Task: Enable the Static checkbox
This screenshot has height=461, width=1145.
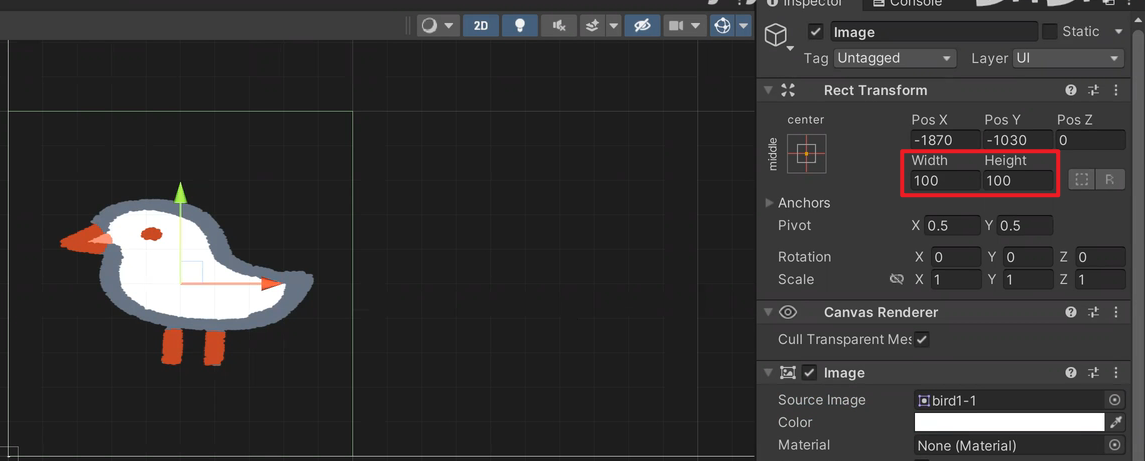Action: click(x=1049, y=31)
